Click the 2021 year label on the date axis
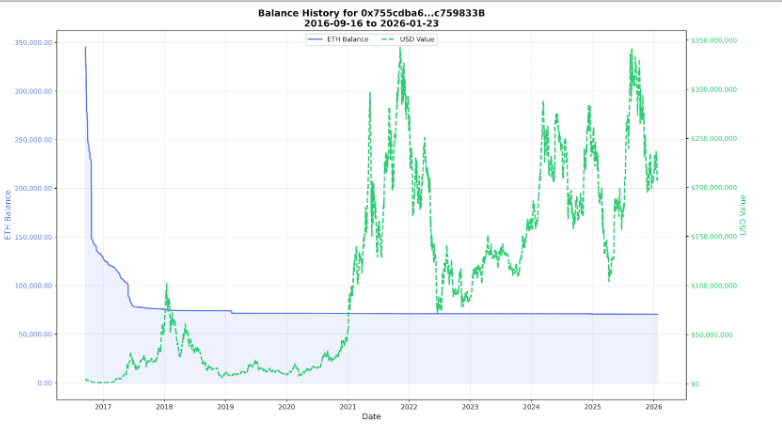 pos(348,407)
